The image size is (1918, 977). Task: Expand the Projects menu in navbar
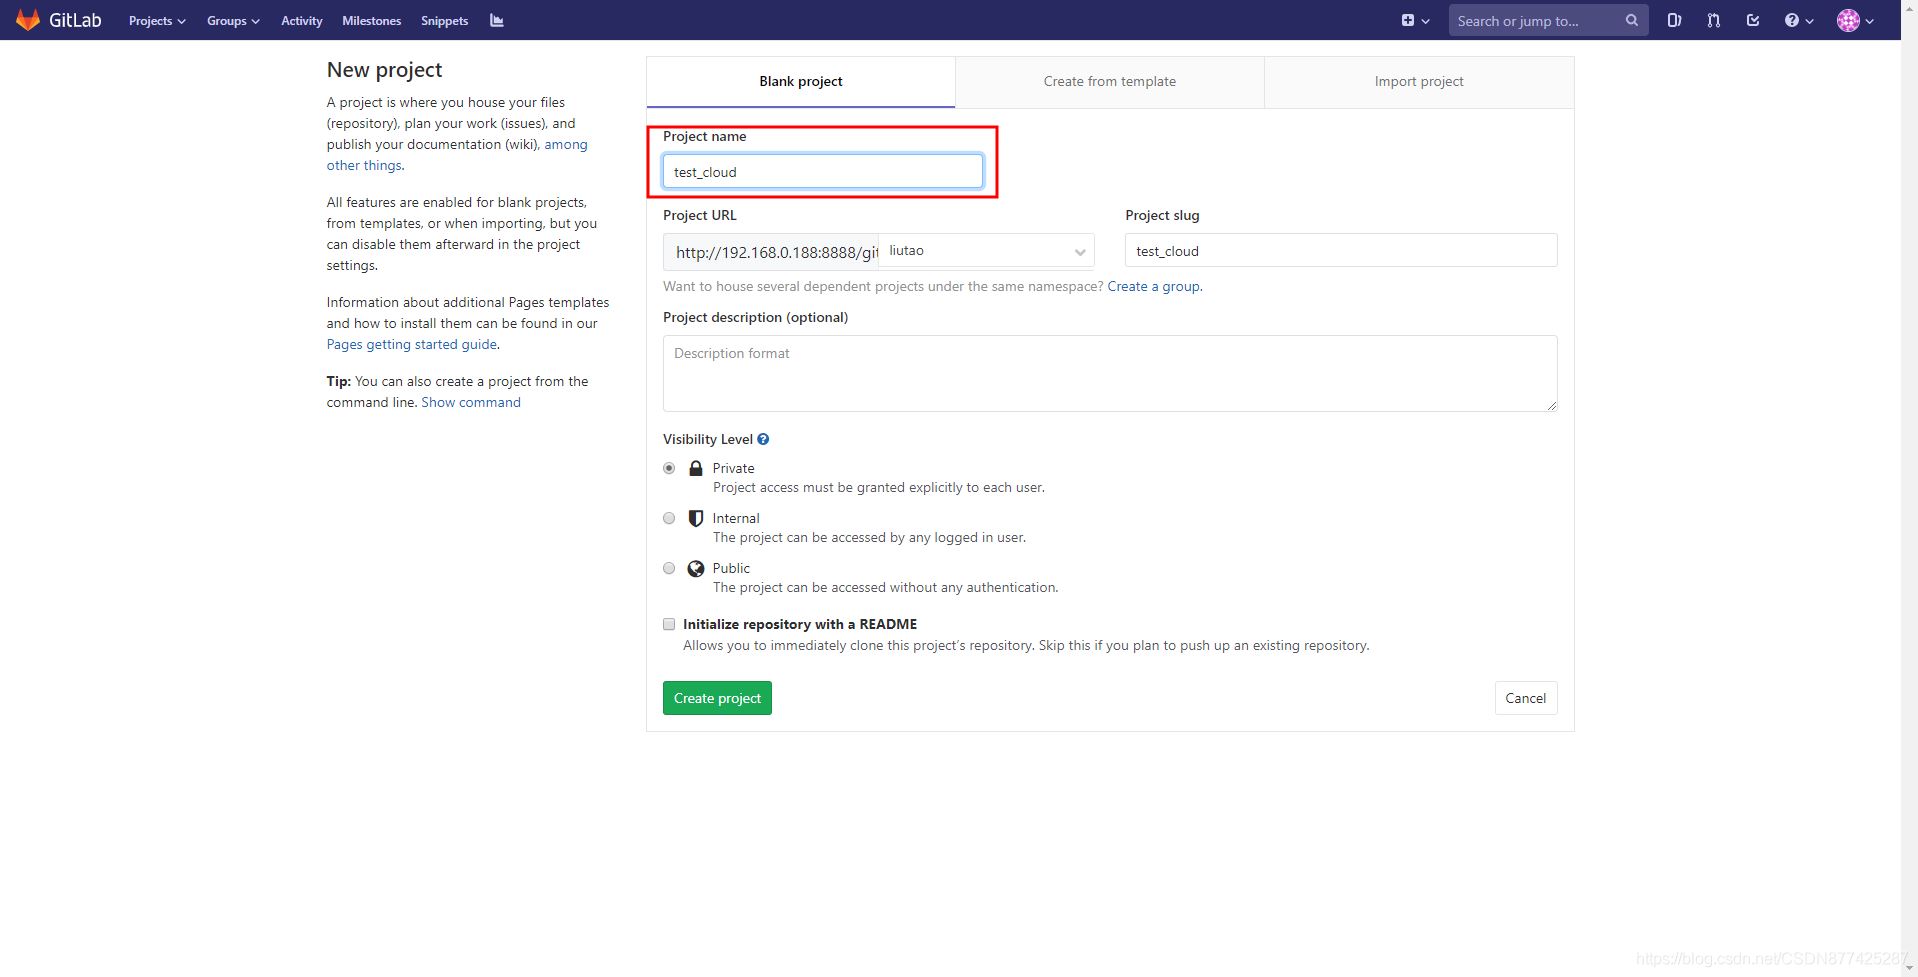[x=157, y=20]
